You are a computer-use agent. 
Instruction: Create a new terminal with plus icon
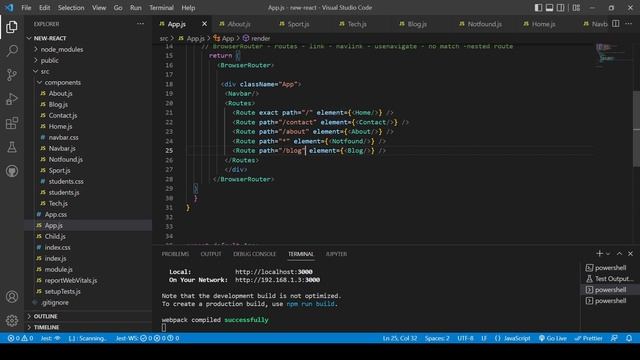point(599,254)
